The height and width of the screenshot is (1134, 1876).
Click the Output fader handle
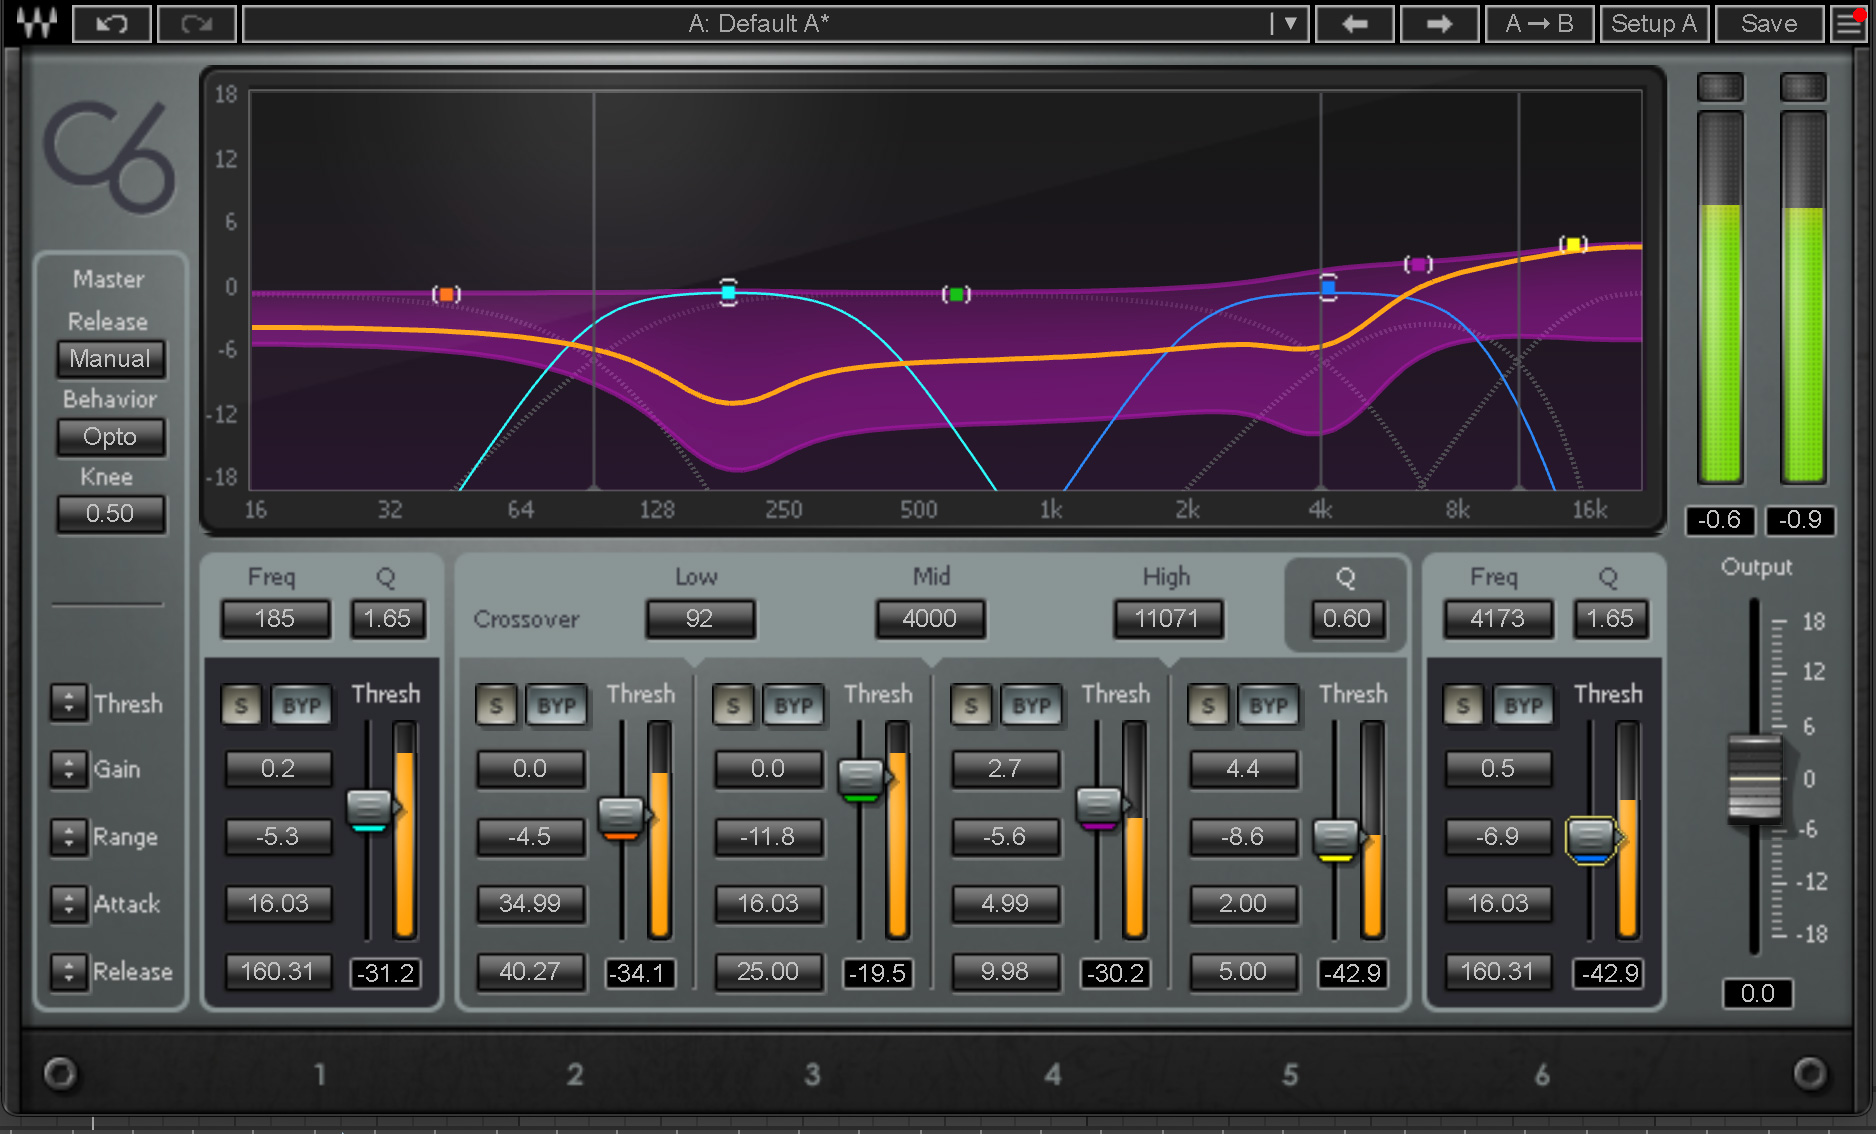click(x=1755, y=780)
